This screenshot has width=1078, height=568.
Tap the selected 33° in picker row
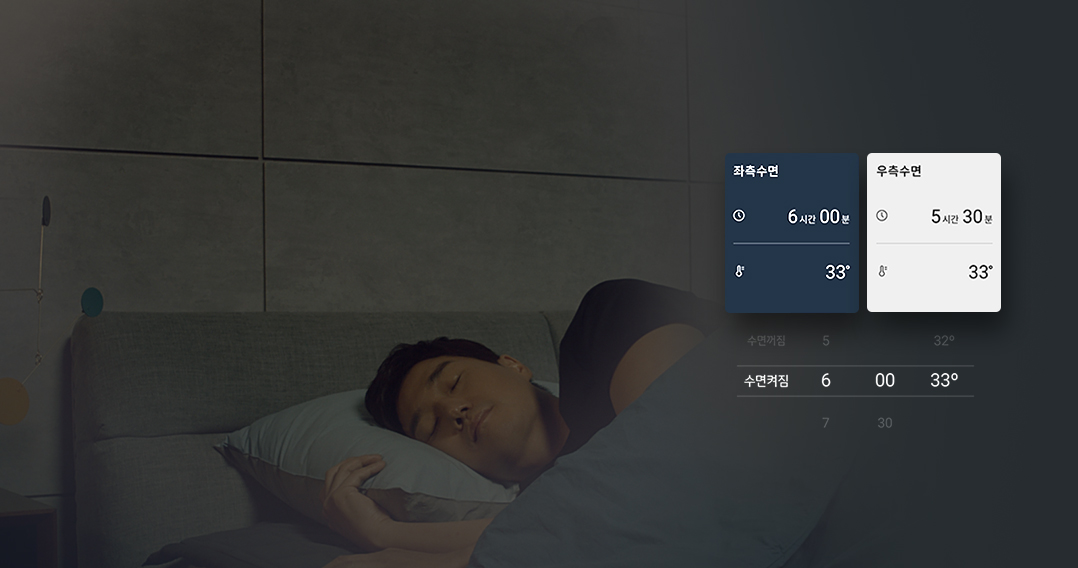pyautogui.click(x=944, y=380)
